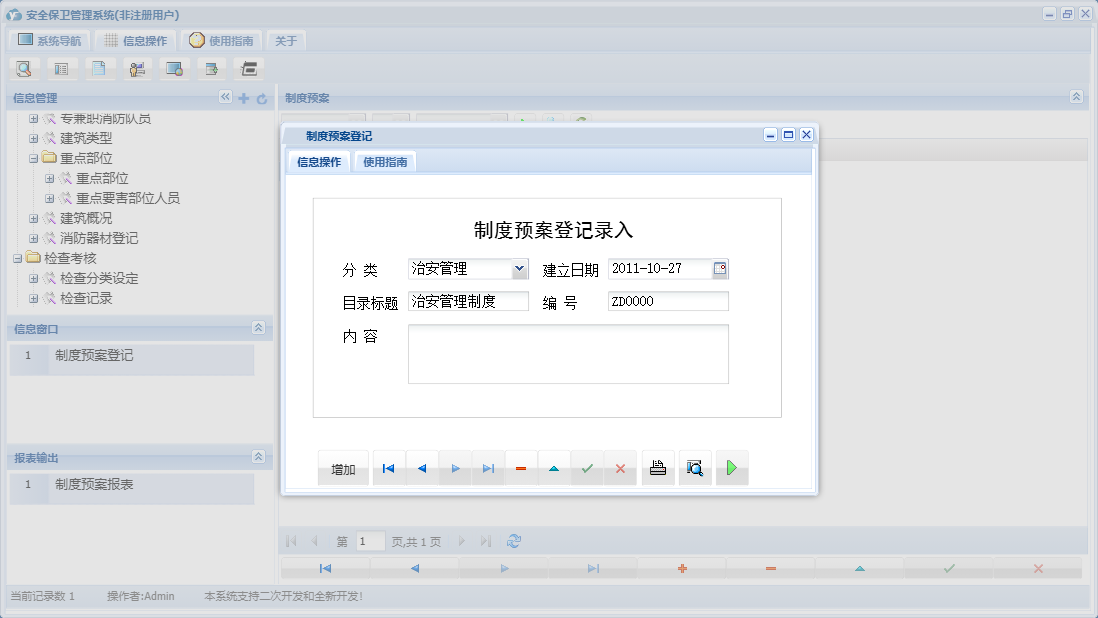Cancel edits with the red X icon

click(x=620, y=467)
